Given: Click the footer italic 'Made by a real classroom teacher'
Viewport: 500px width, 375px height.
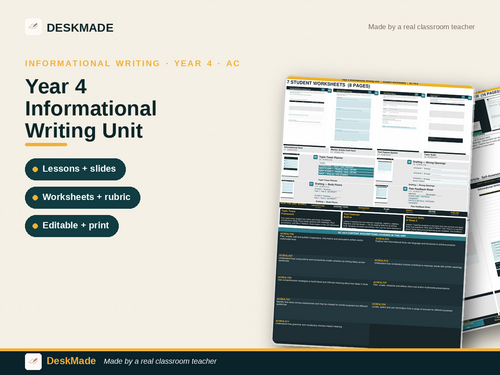Looking at the screenshot, I should click(160, 361).
